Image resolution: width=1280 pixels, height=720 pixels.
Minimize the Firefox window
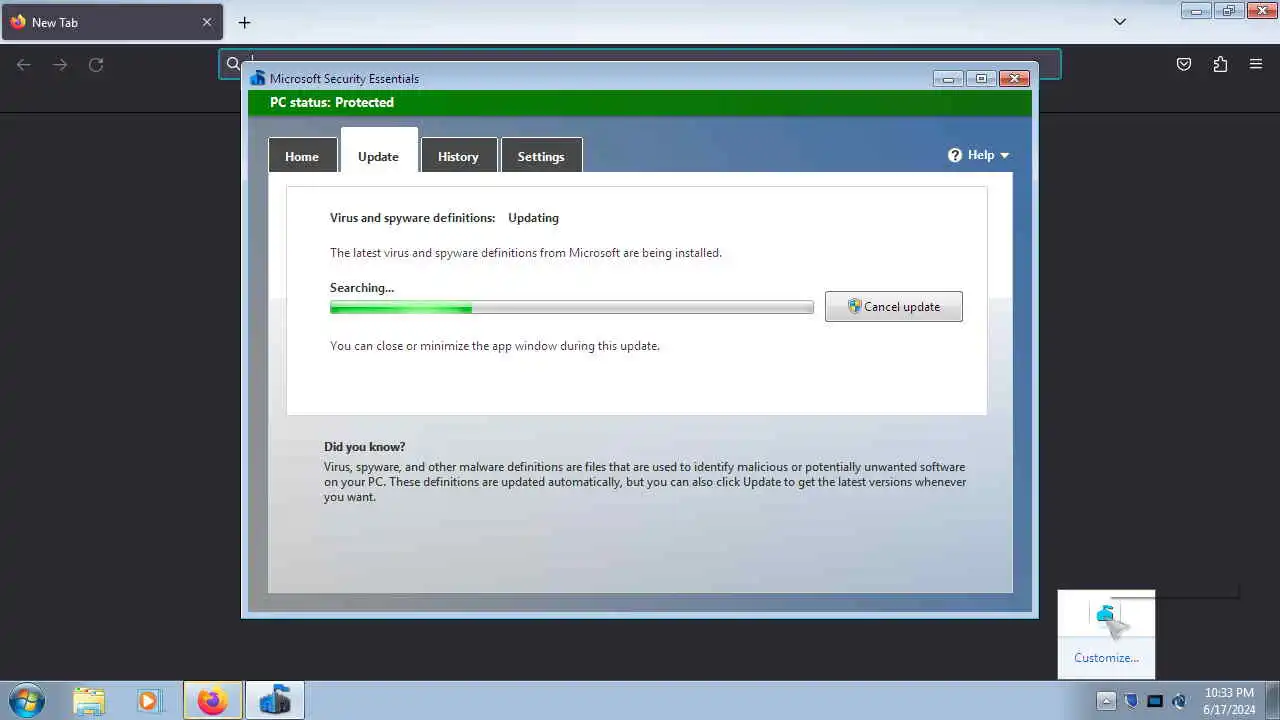tap(1196, 11)
